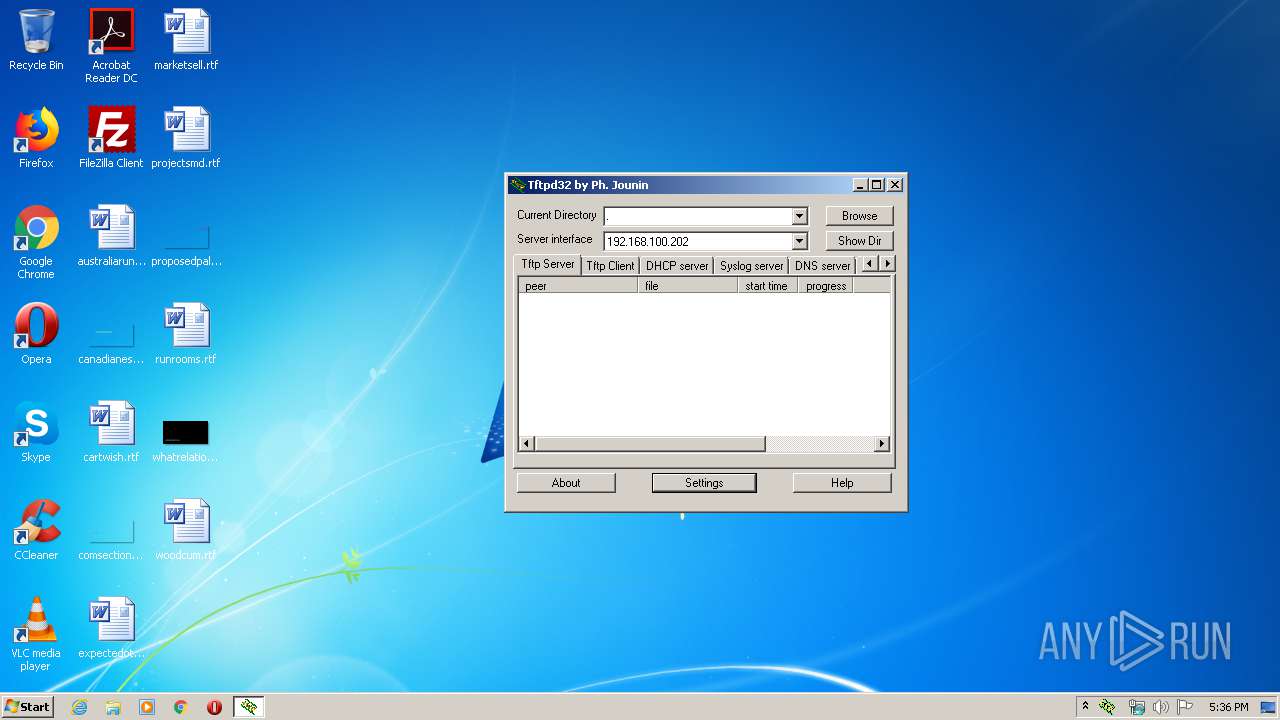The height and width of the screenshot is (720, 1280).
Task: Open the Start menu
Action: point(27,707)
